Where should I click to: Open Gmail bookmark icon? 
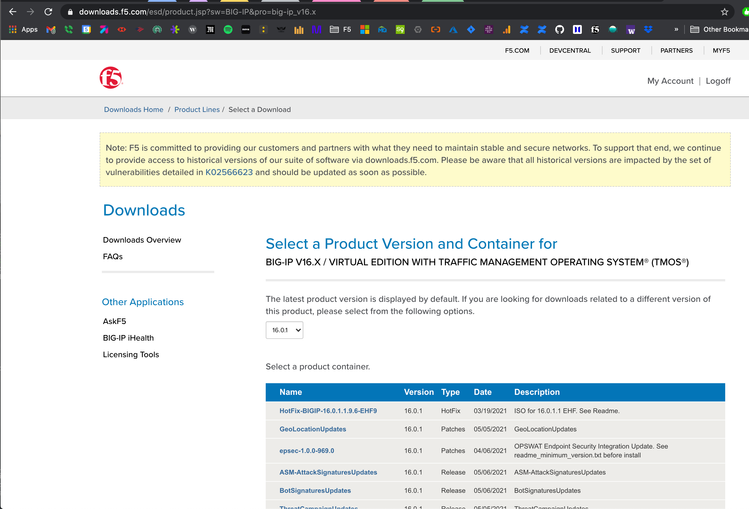click(51, 30)
